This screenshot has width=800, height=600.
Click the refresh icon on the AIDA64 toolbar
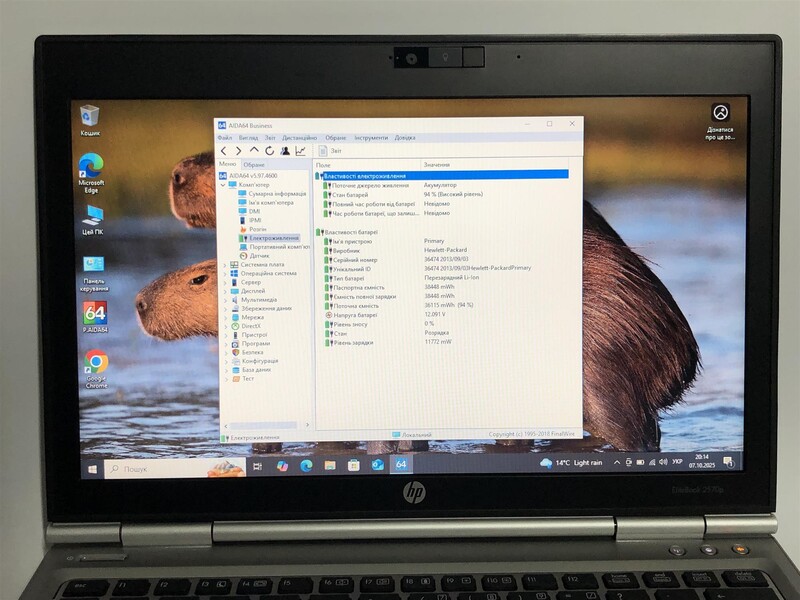[268, 150]
